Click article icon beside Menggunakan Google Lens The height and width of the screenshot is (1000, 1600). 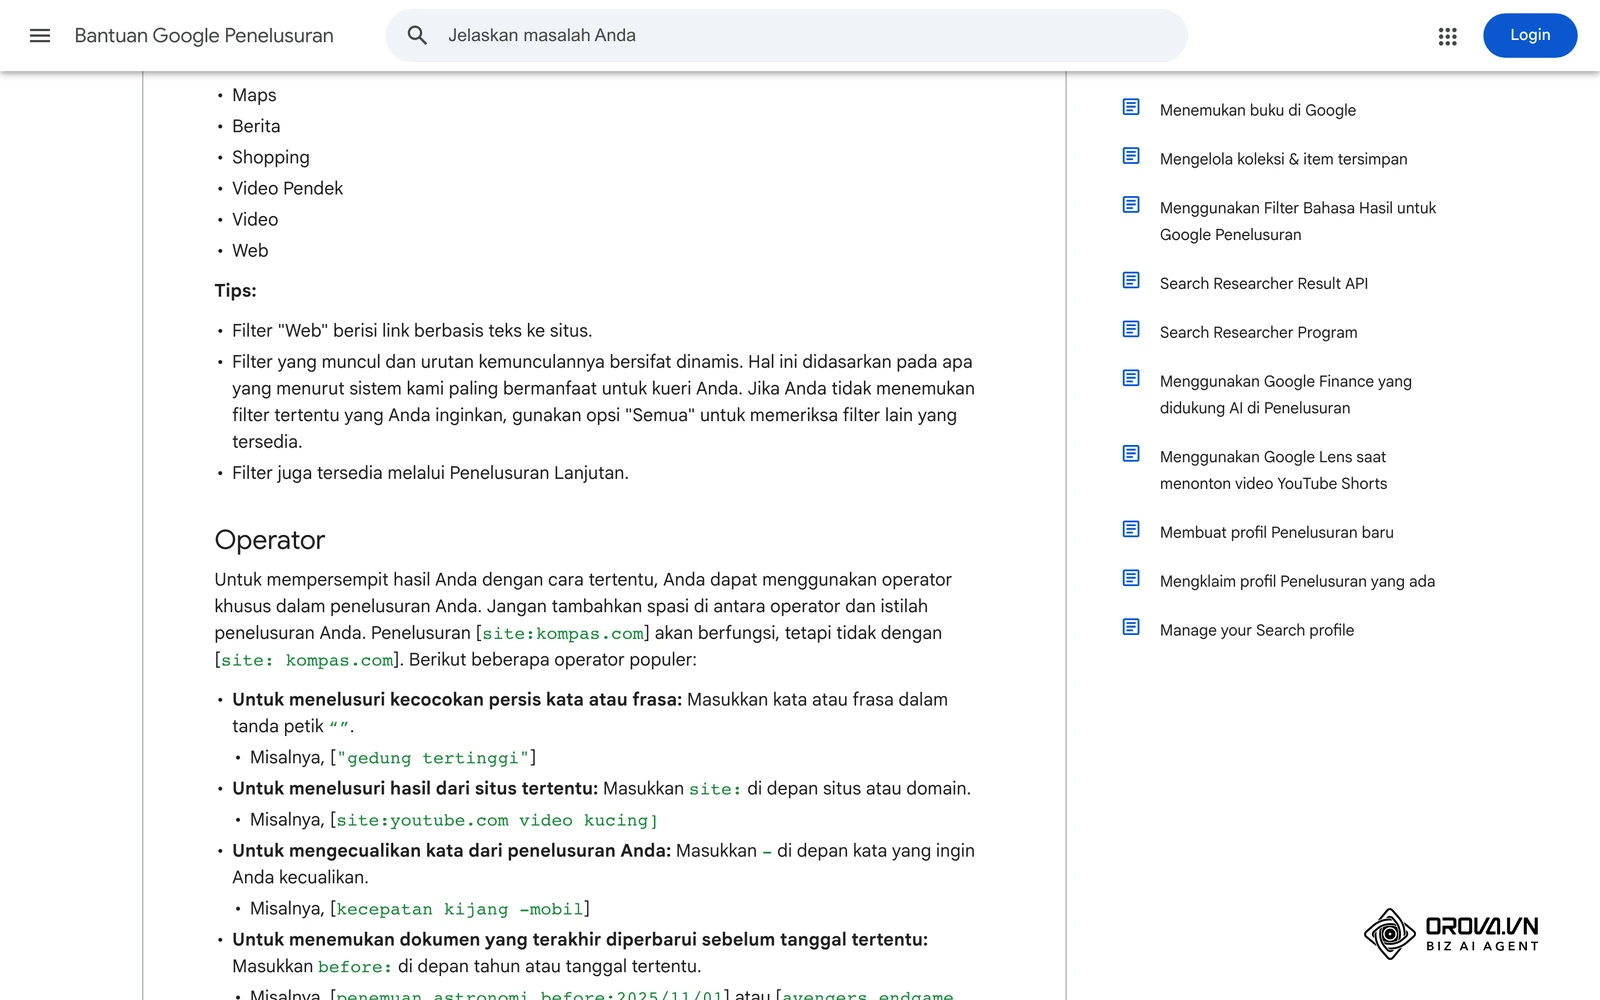click(1131, 454)
